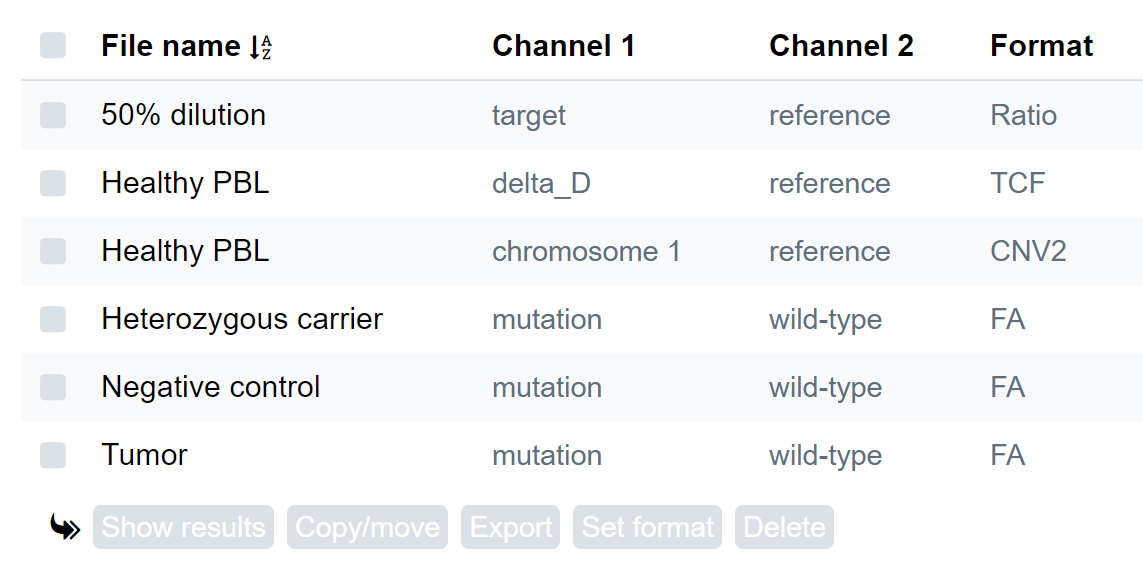Screen dimensions: 1143x569
Task: Click the Show results button
Action: (x=183, y=527)
